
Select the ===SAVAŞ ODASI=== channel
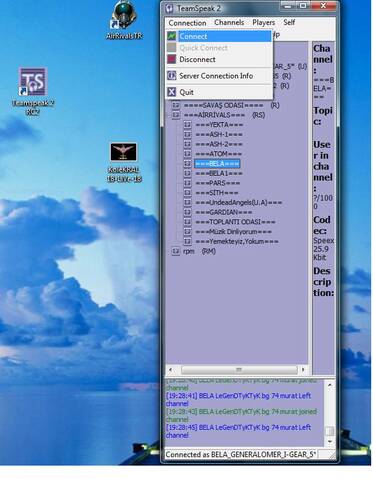[224, 105]
